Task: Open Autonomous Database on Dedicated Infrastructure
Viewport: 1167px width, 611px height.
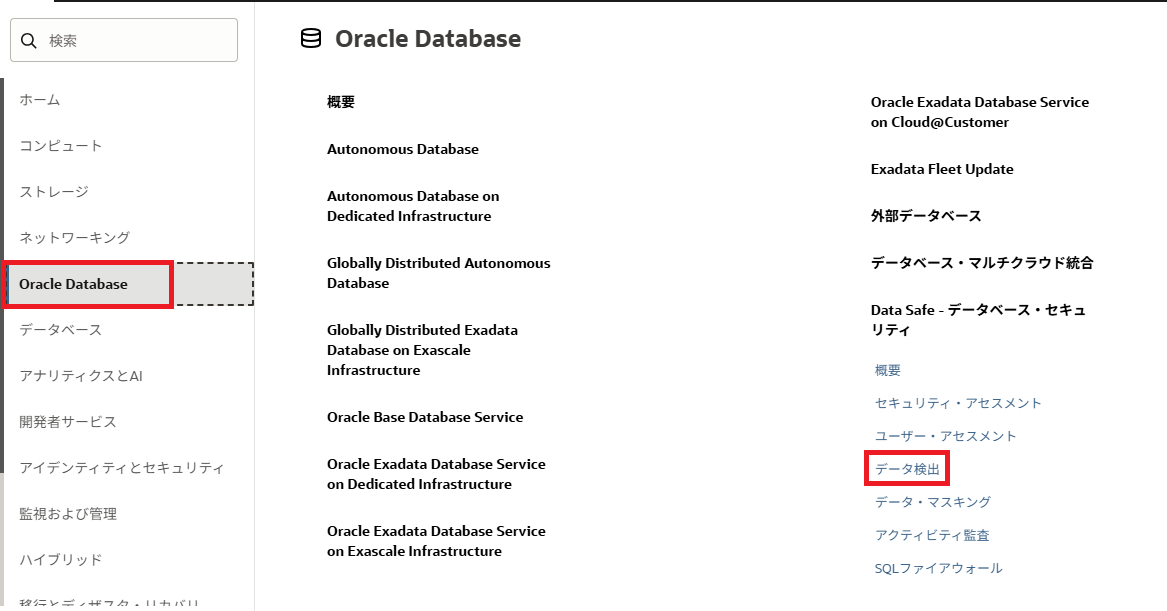Action: (x=413, y=206)
